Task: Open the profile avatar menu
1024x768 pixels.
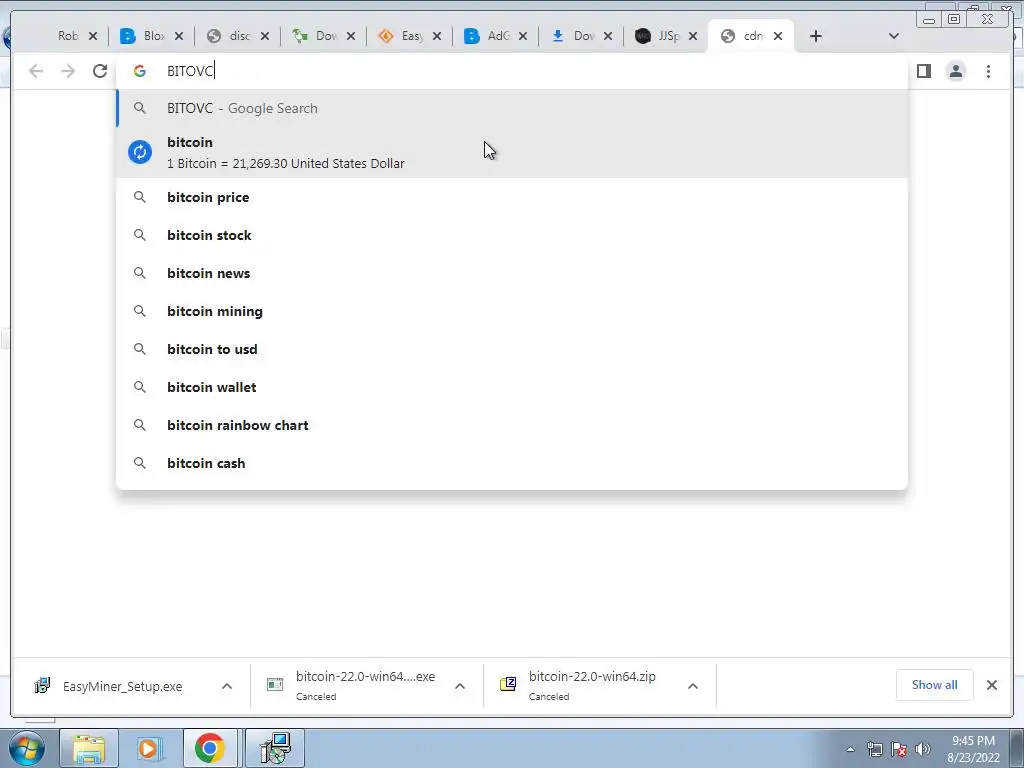Action: [955, 71]
